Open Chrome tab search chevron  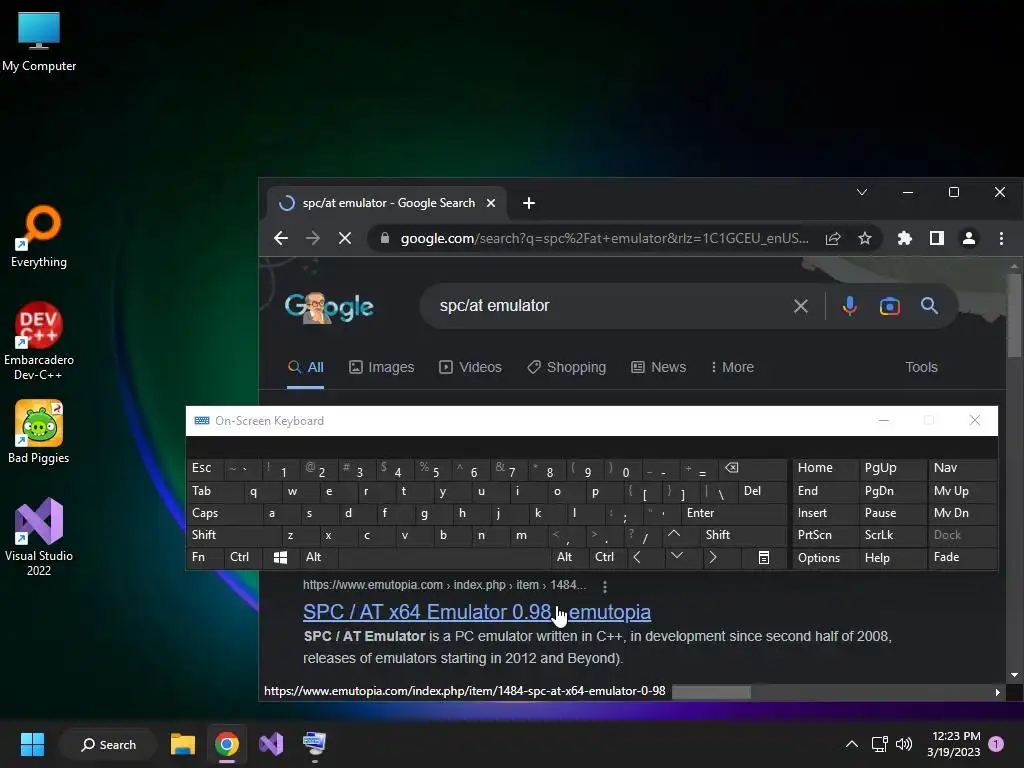(862, 192)
